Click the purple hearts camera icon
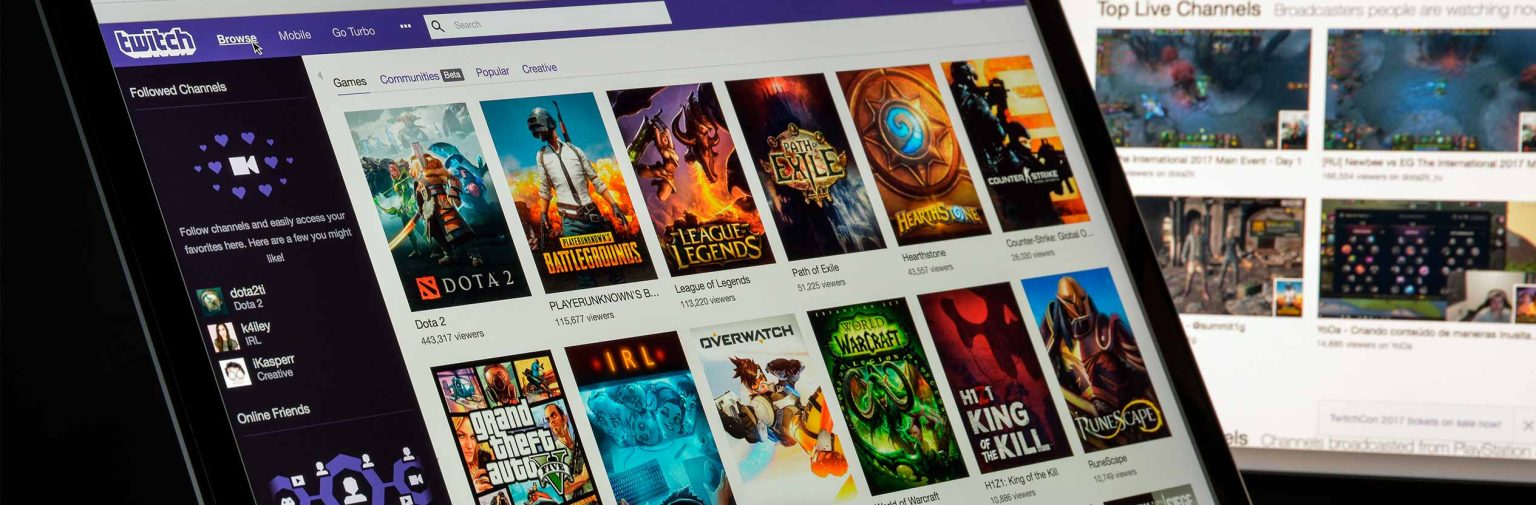 click(x=243, y=165)
